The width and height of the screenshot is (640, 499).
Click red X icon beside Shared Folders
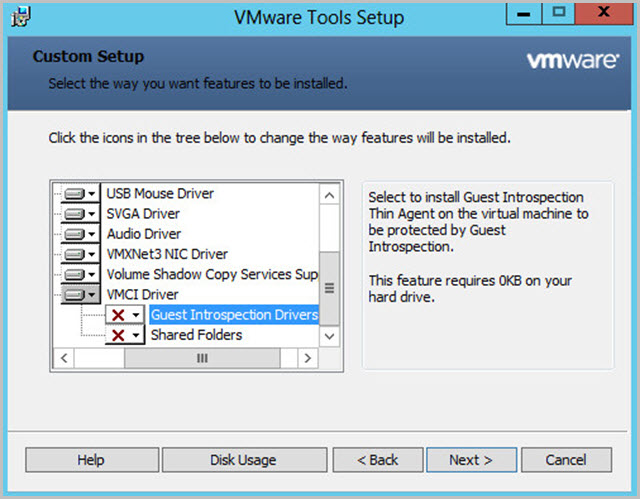pos(118,335)
